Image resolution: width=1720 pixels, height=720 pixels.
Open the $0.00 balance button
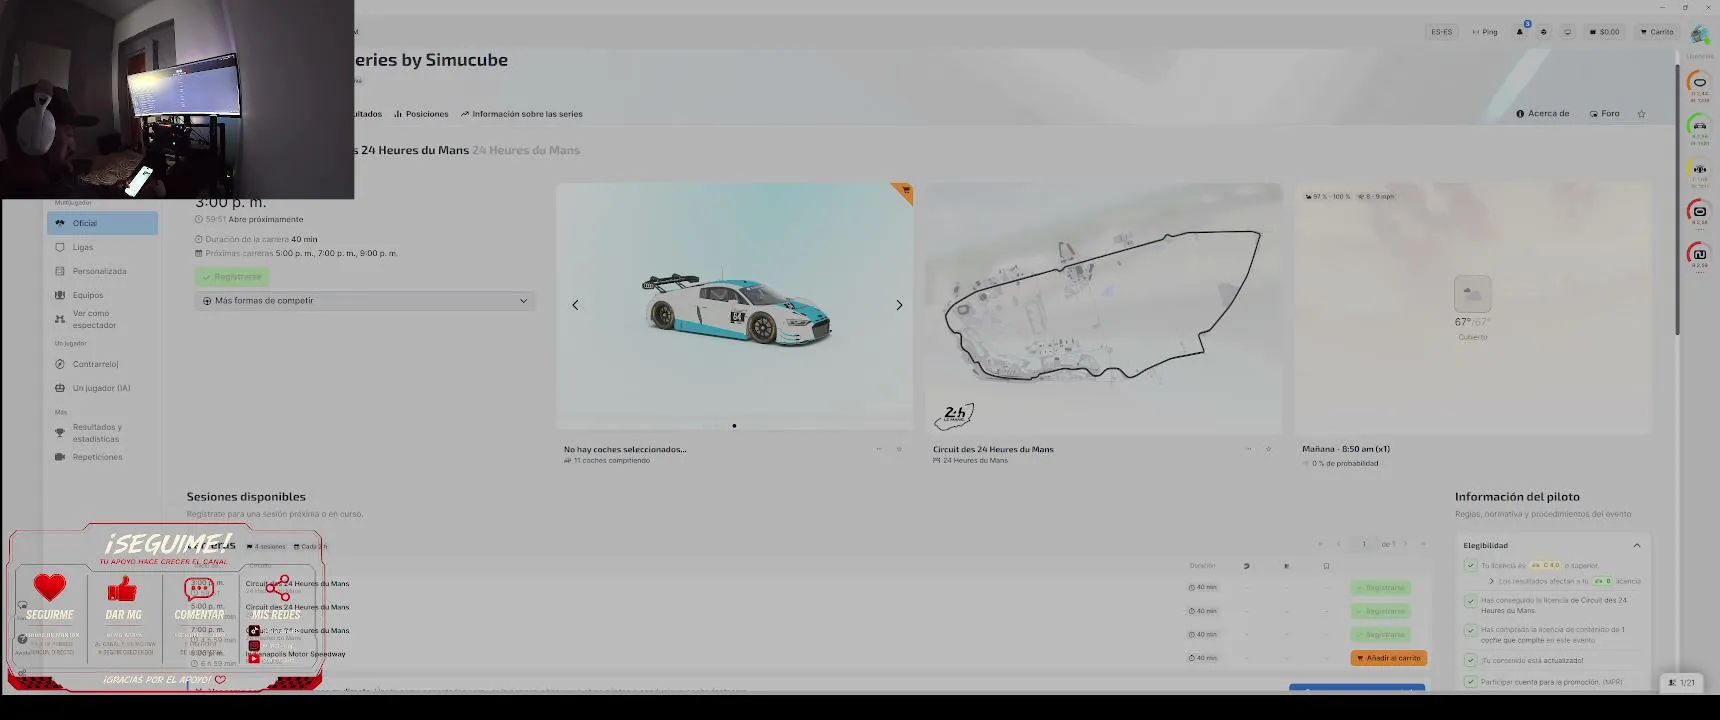pyautogui.click(x=1604, y=32)
